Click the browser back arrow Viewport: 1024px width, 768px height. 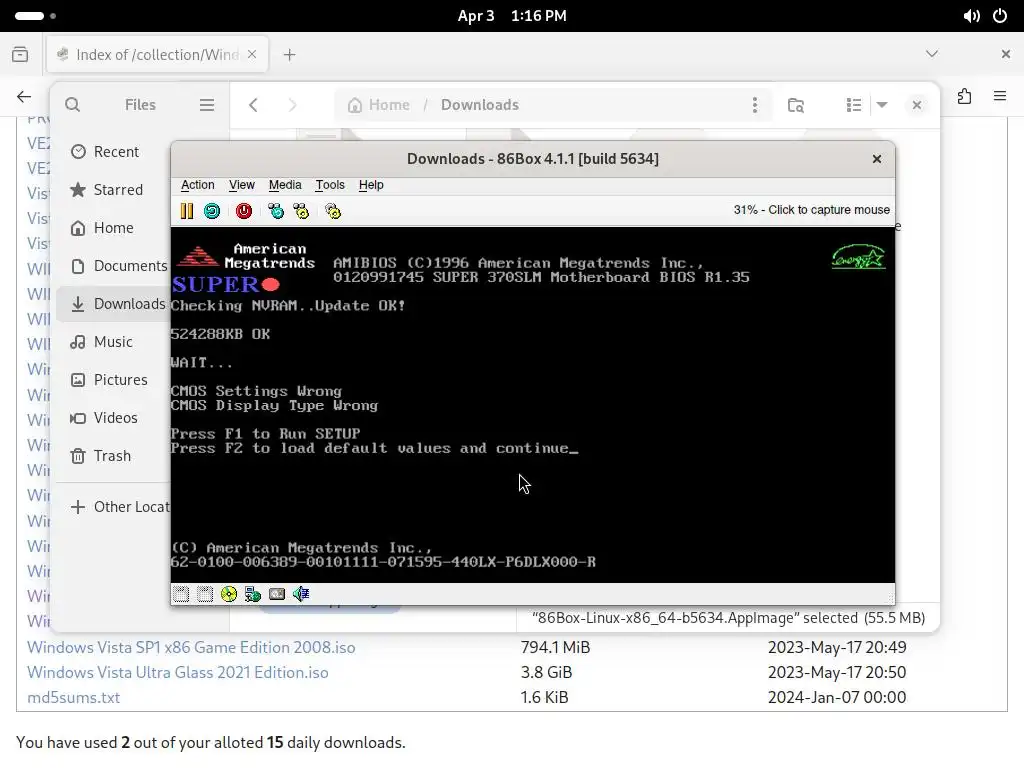pyautogui.click(x=24, y=97)
